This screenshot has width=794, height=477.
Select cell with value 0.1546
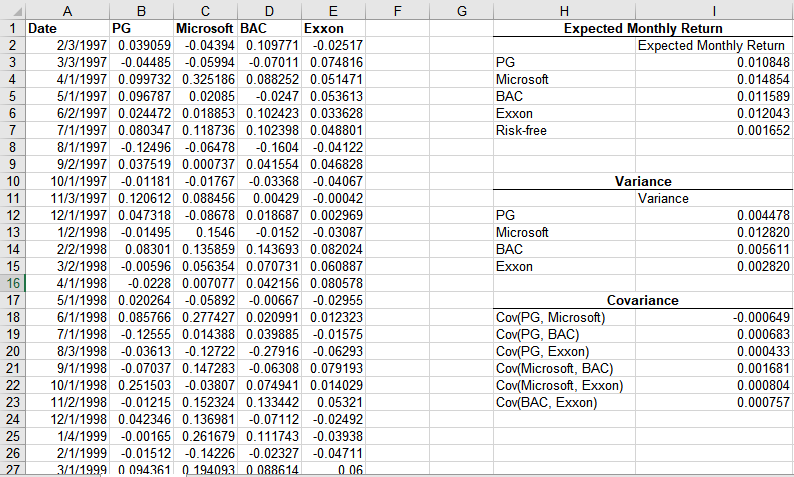(x=205, y=232)
